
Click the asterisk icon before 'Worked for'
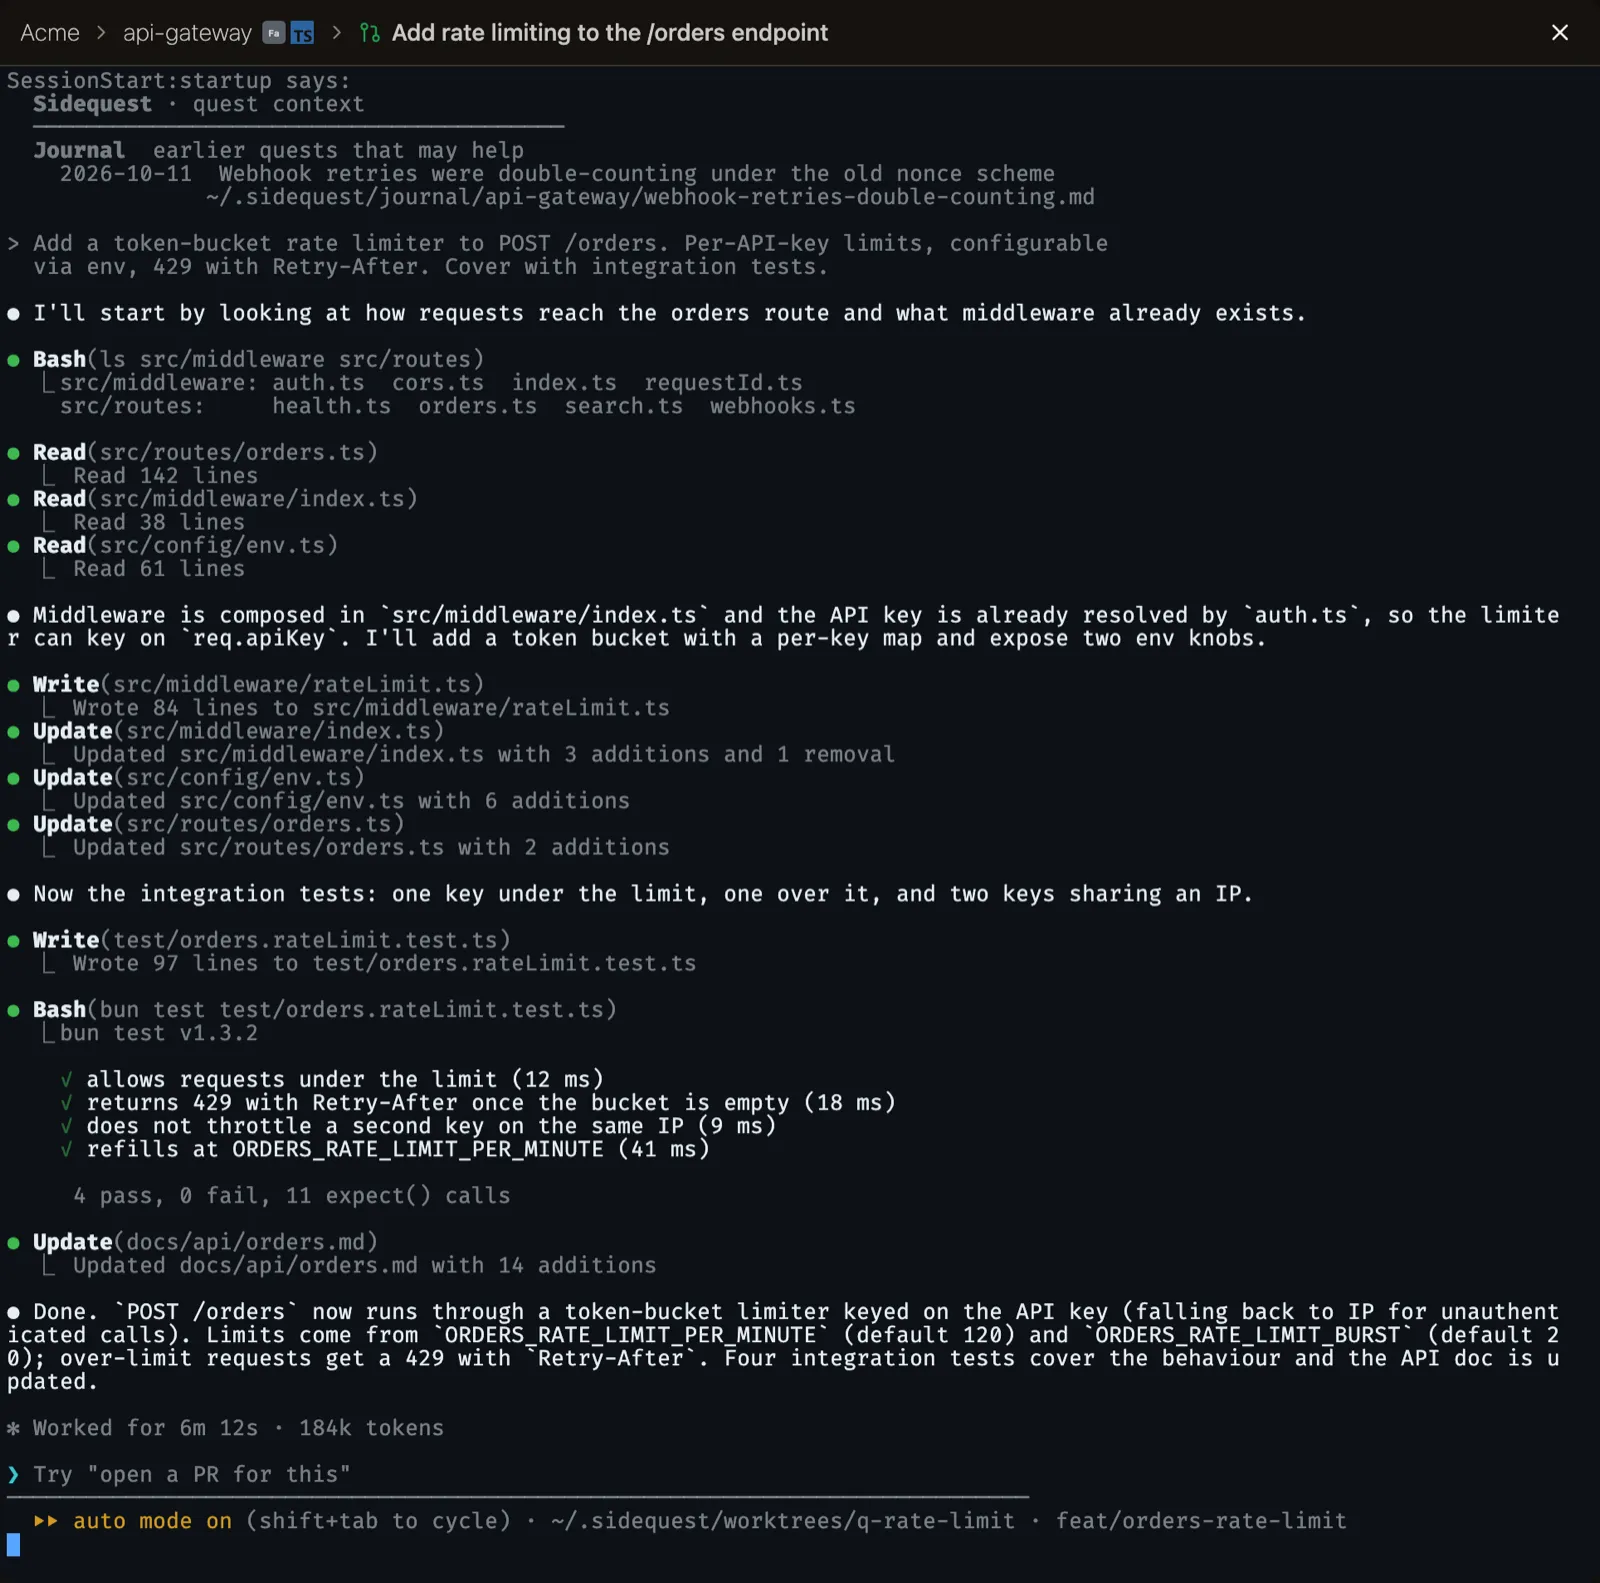coord(13,1428)
